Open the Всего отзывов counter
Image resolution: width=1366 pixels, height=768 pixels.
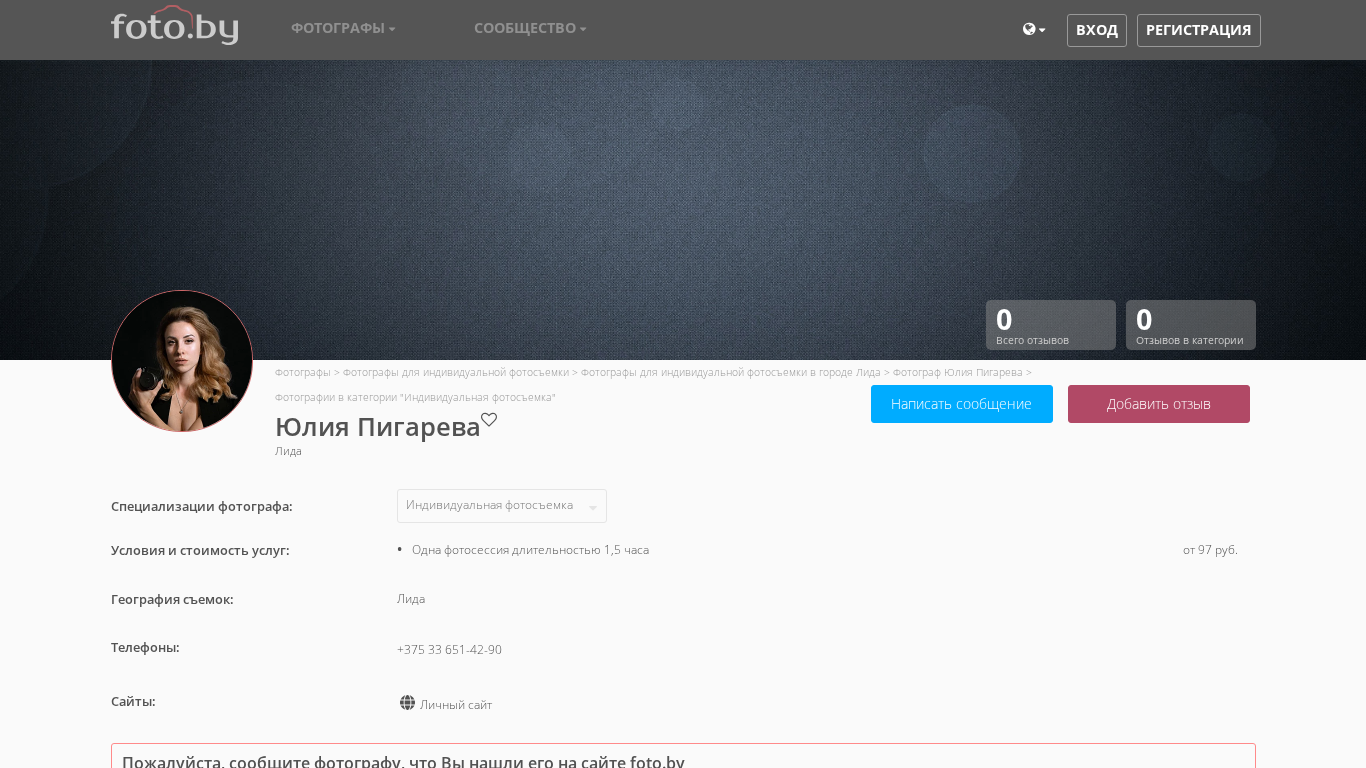pos(1050,325)
